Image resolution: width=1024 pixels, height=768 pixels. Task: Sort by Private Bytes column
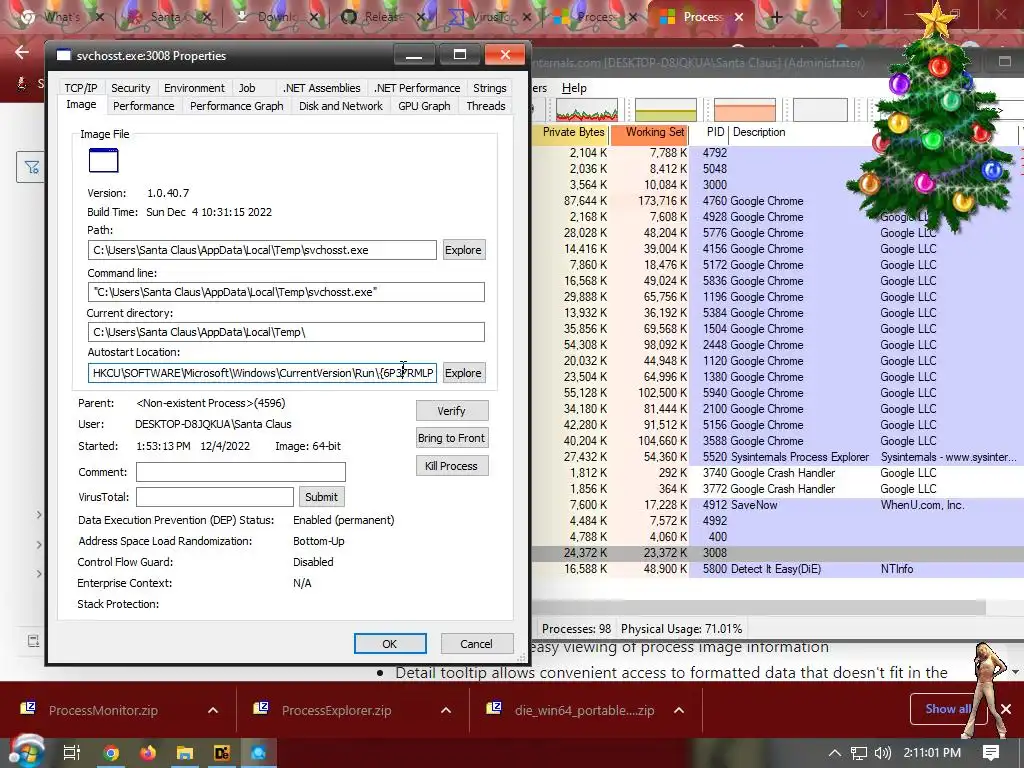[573, 133]
